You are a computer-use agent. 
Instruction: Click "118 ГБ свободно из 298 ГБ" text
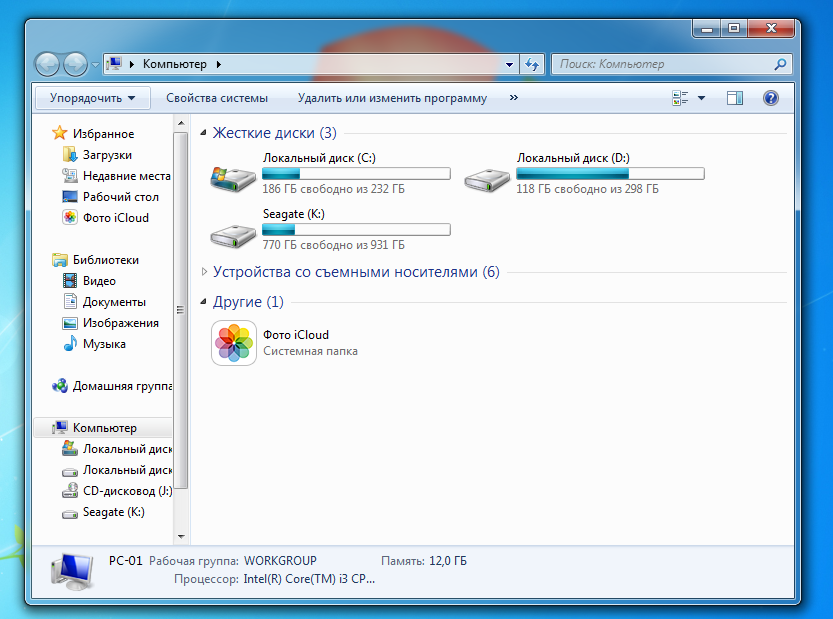click(x=587, y=189)
